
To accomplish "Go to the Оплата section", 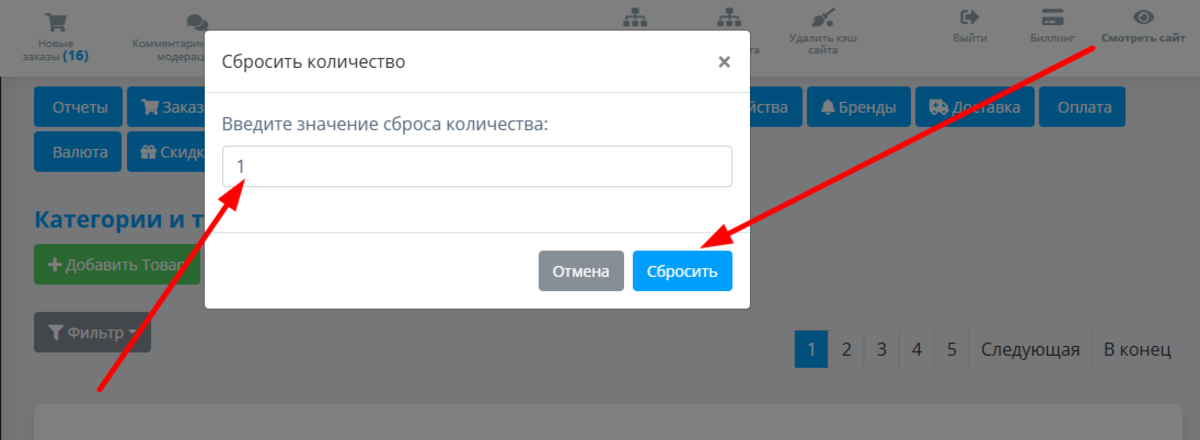I will tap(1082, 108).
